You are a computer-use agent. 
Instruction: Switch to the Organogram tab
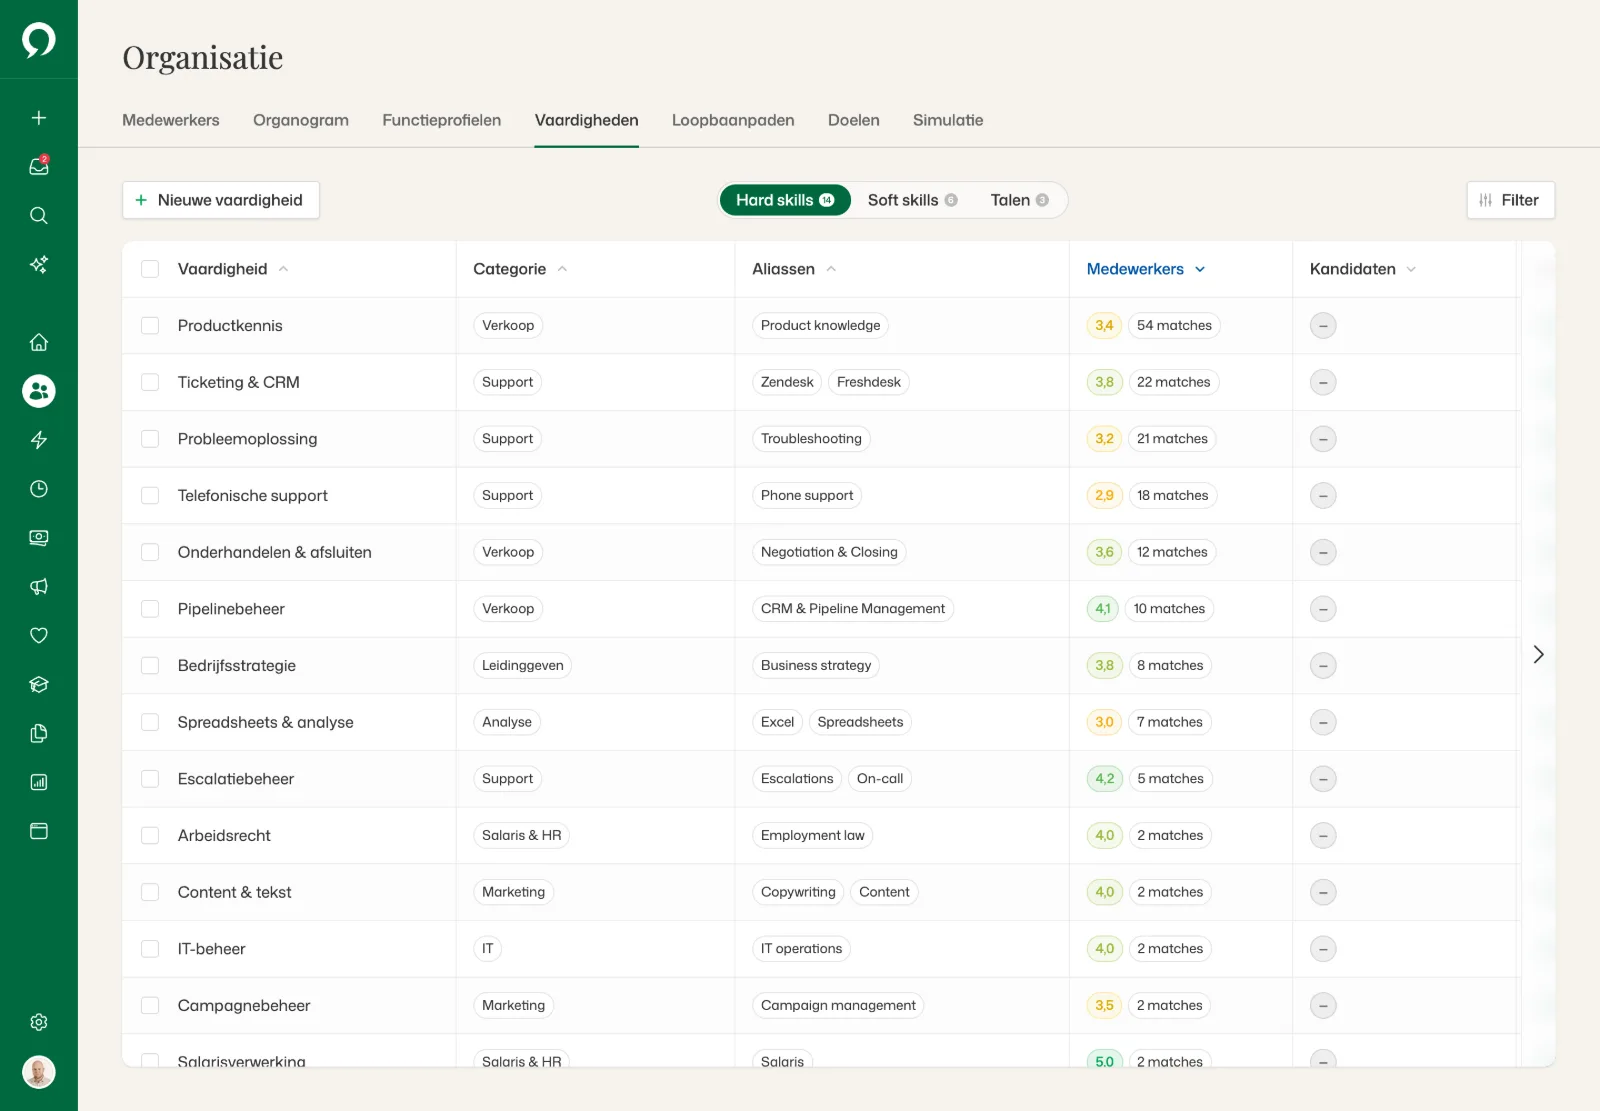[x=301, y=120]
